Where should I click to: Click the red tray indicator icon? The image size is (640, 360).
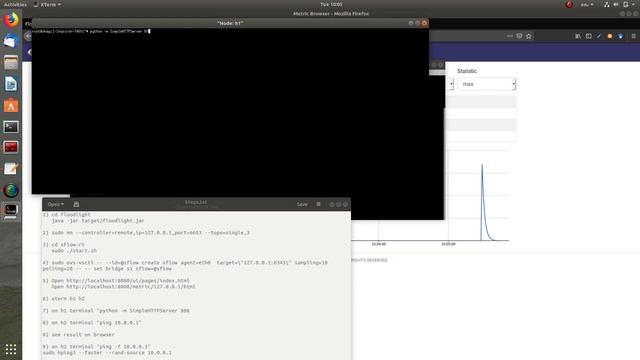tap(569, 4)
